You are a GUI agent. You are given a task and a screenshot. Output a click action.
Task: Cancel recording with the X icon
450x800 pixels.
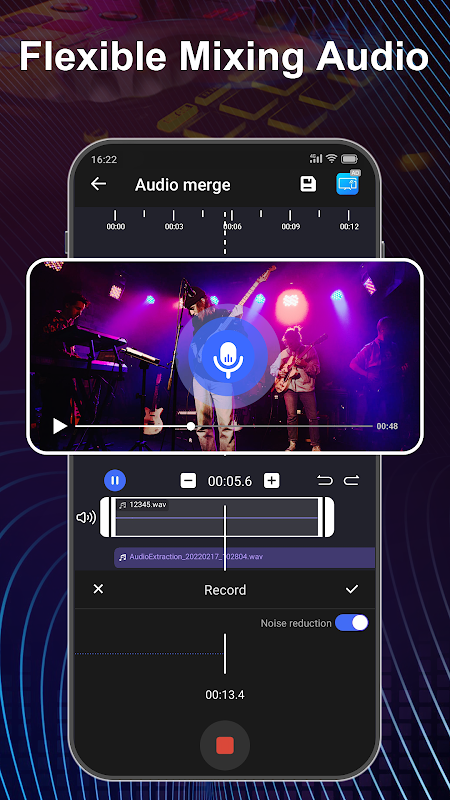click(98, 589)
